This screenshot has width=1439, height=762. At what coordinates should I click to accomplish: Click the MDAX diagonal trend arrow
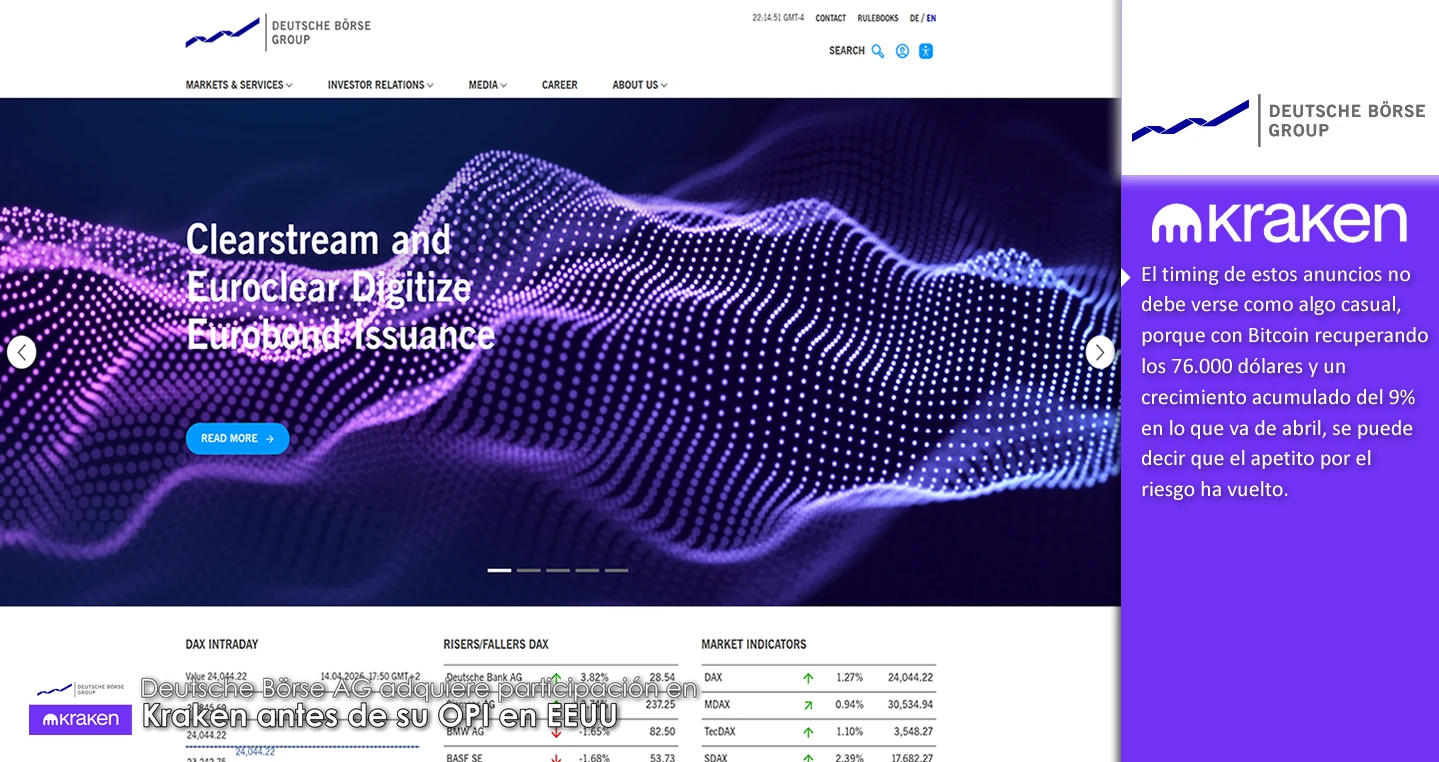click(808, 705)
